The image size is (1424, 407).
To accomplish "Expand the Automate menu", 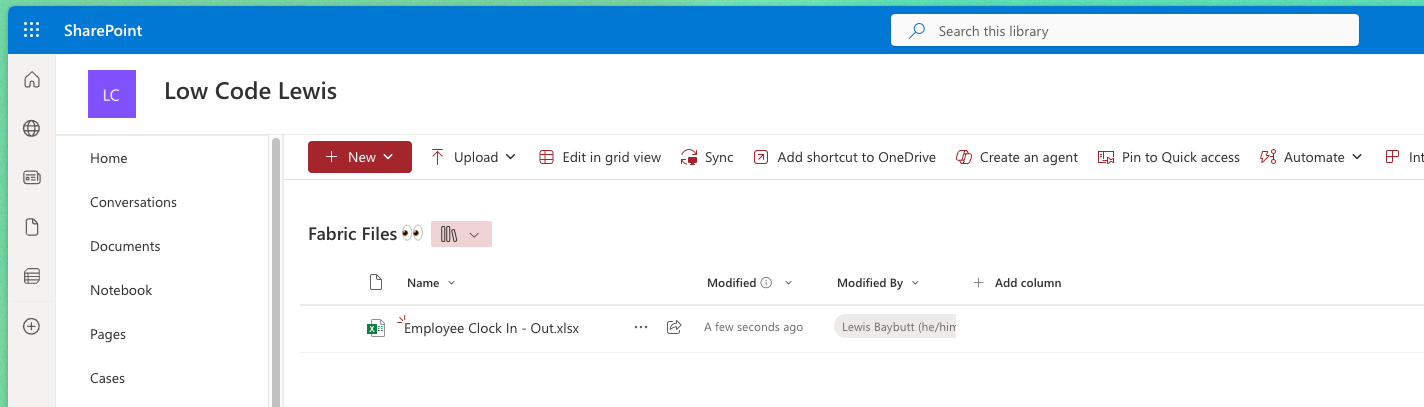I will (1311, 157).
